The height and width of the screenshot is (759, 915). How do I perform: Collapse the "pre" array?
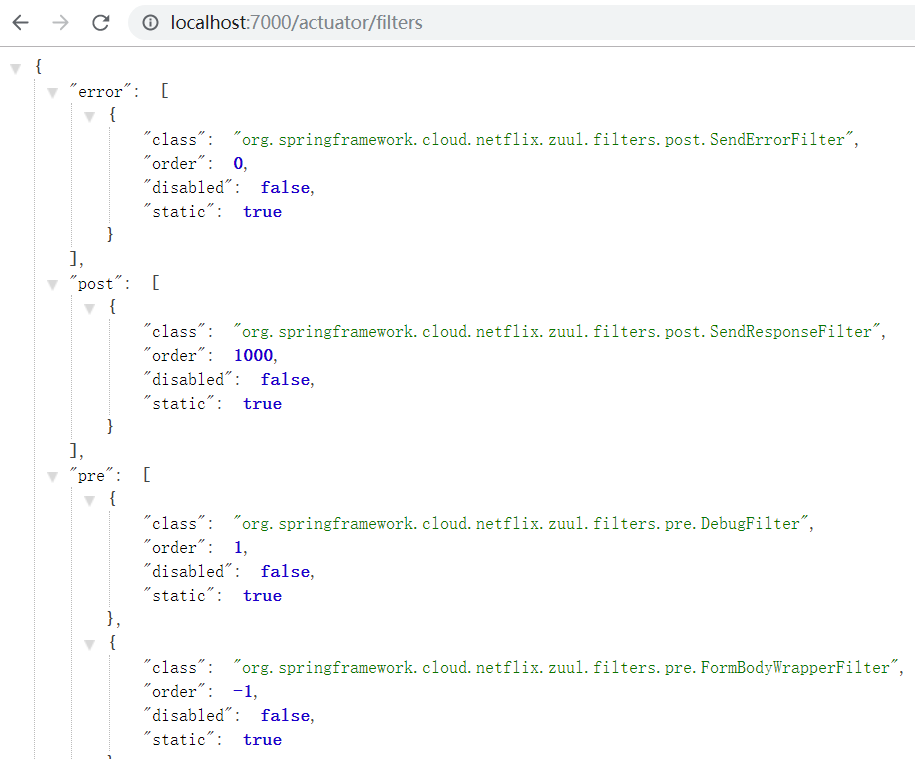tap(53, 477)
